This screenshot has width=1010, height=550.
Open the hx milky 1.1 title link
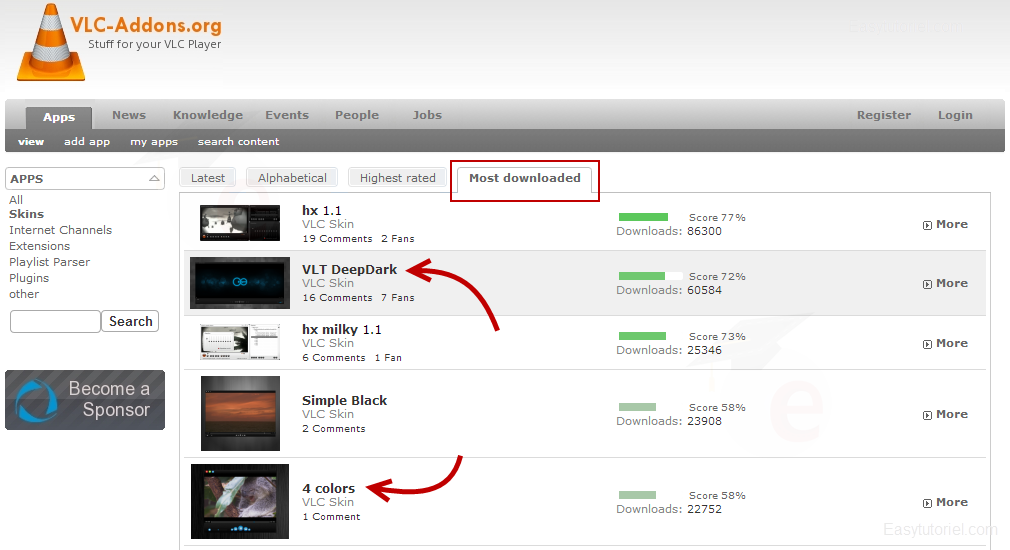point(341,329)
